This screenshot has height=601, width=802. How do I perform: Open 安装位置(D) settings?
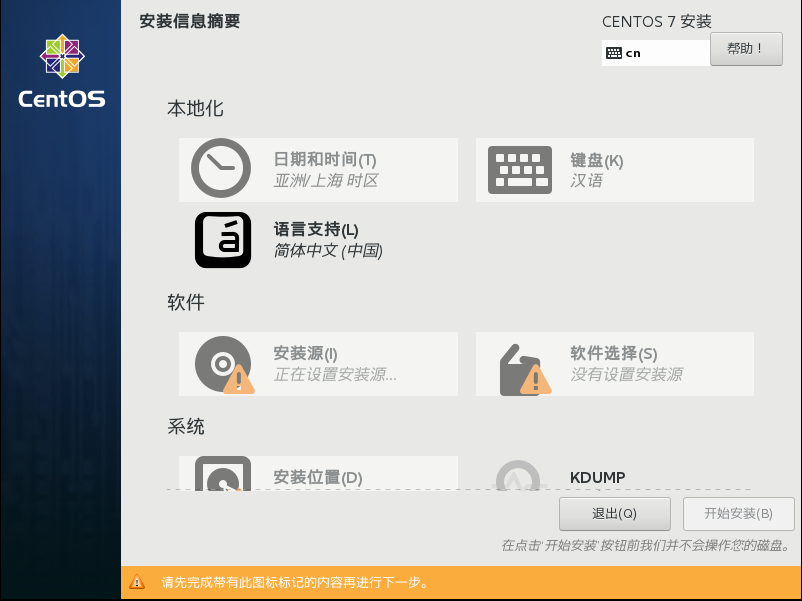point(318,473)
